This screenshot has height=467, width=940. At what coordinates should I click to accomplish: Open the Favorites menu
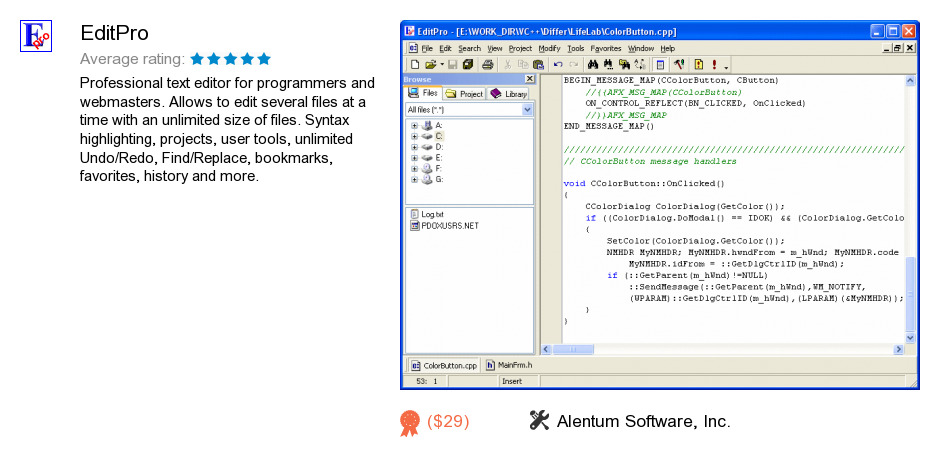tap(606, 49)
